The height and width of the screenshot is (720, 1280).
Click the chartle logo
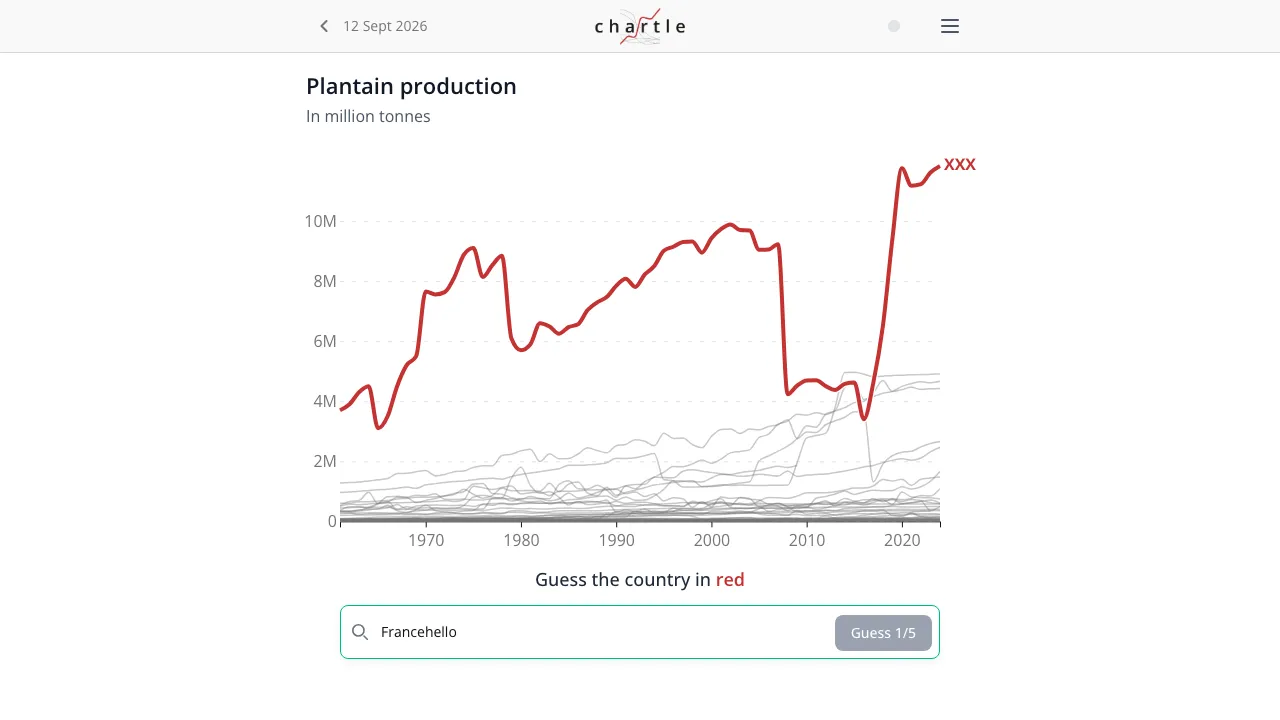[x=640, y=26]
